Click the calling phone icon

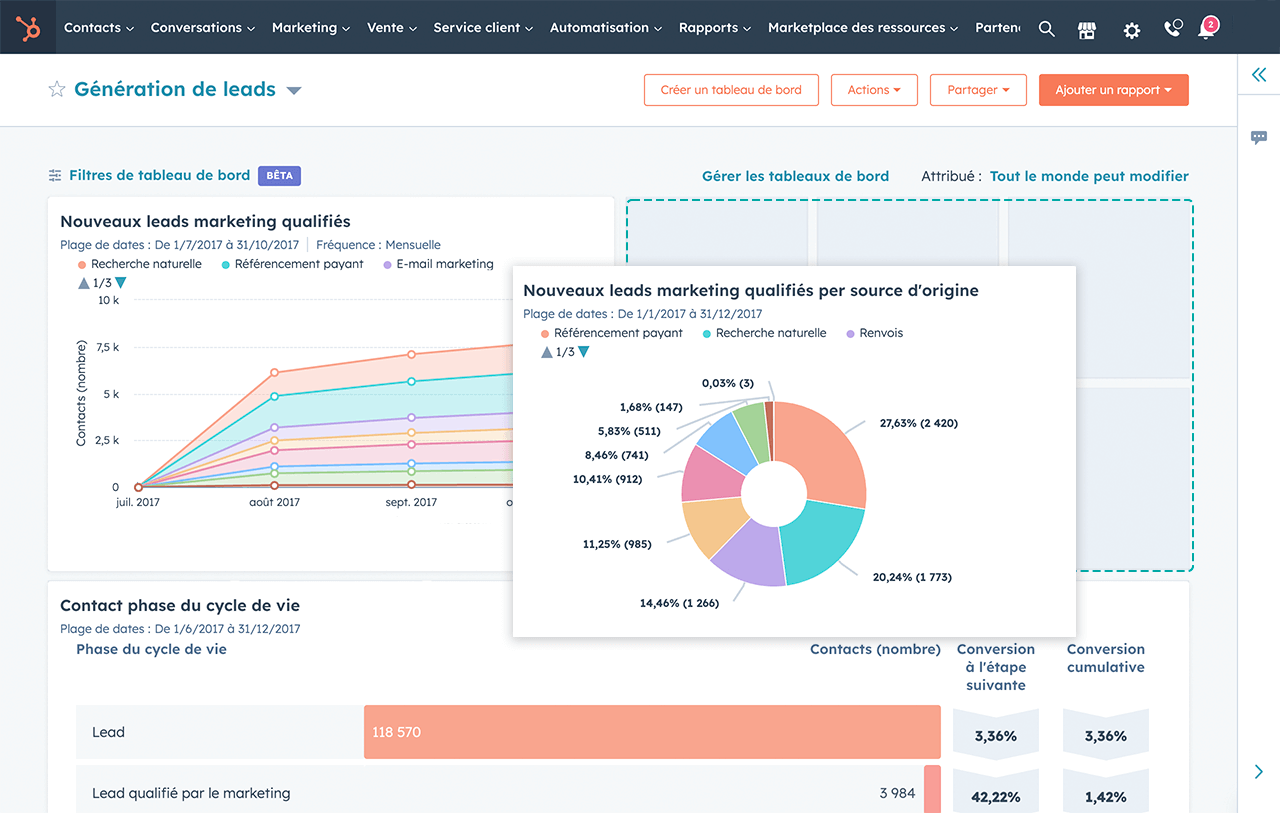(x=1172, y=29)
